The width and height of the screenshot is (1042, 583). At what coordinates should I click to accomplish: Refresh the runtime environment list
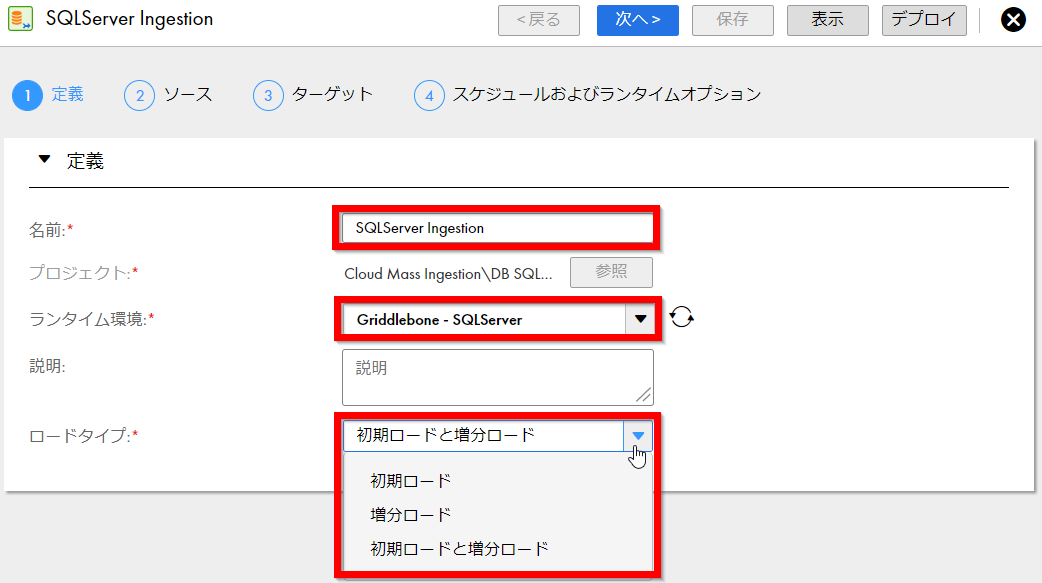coord(681,317)
